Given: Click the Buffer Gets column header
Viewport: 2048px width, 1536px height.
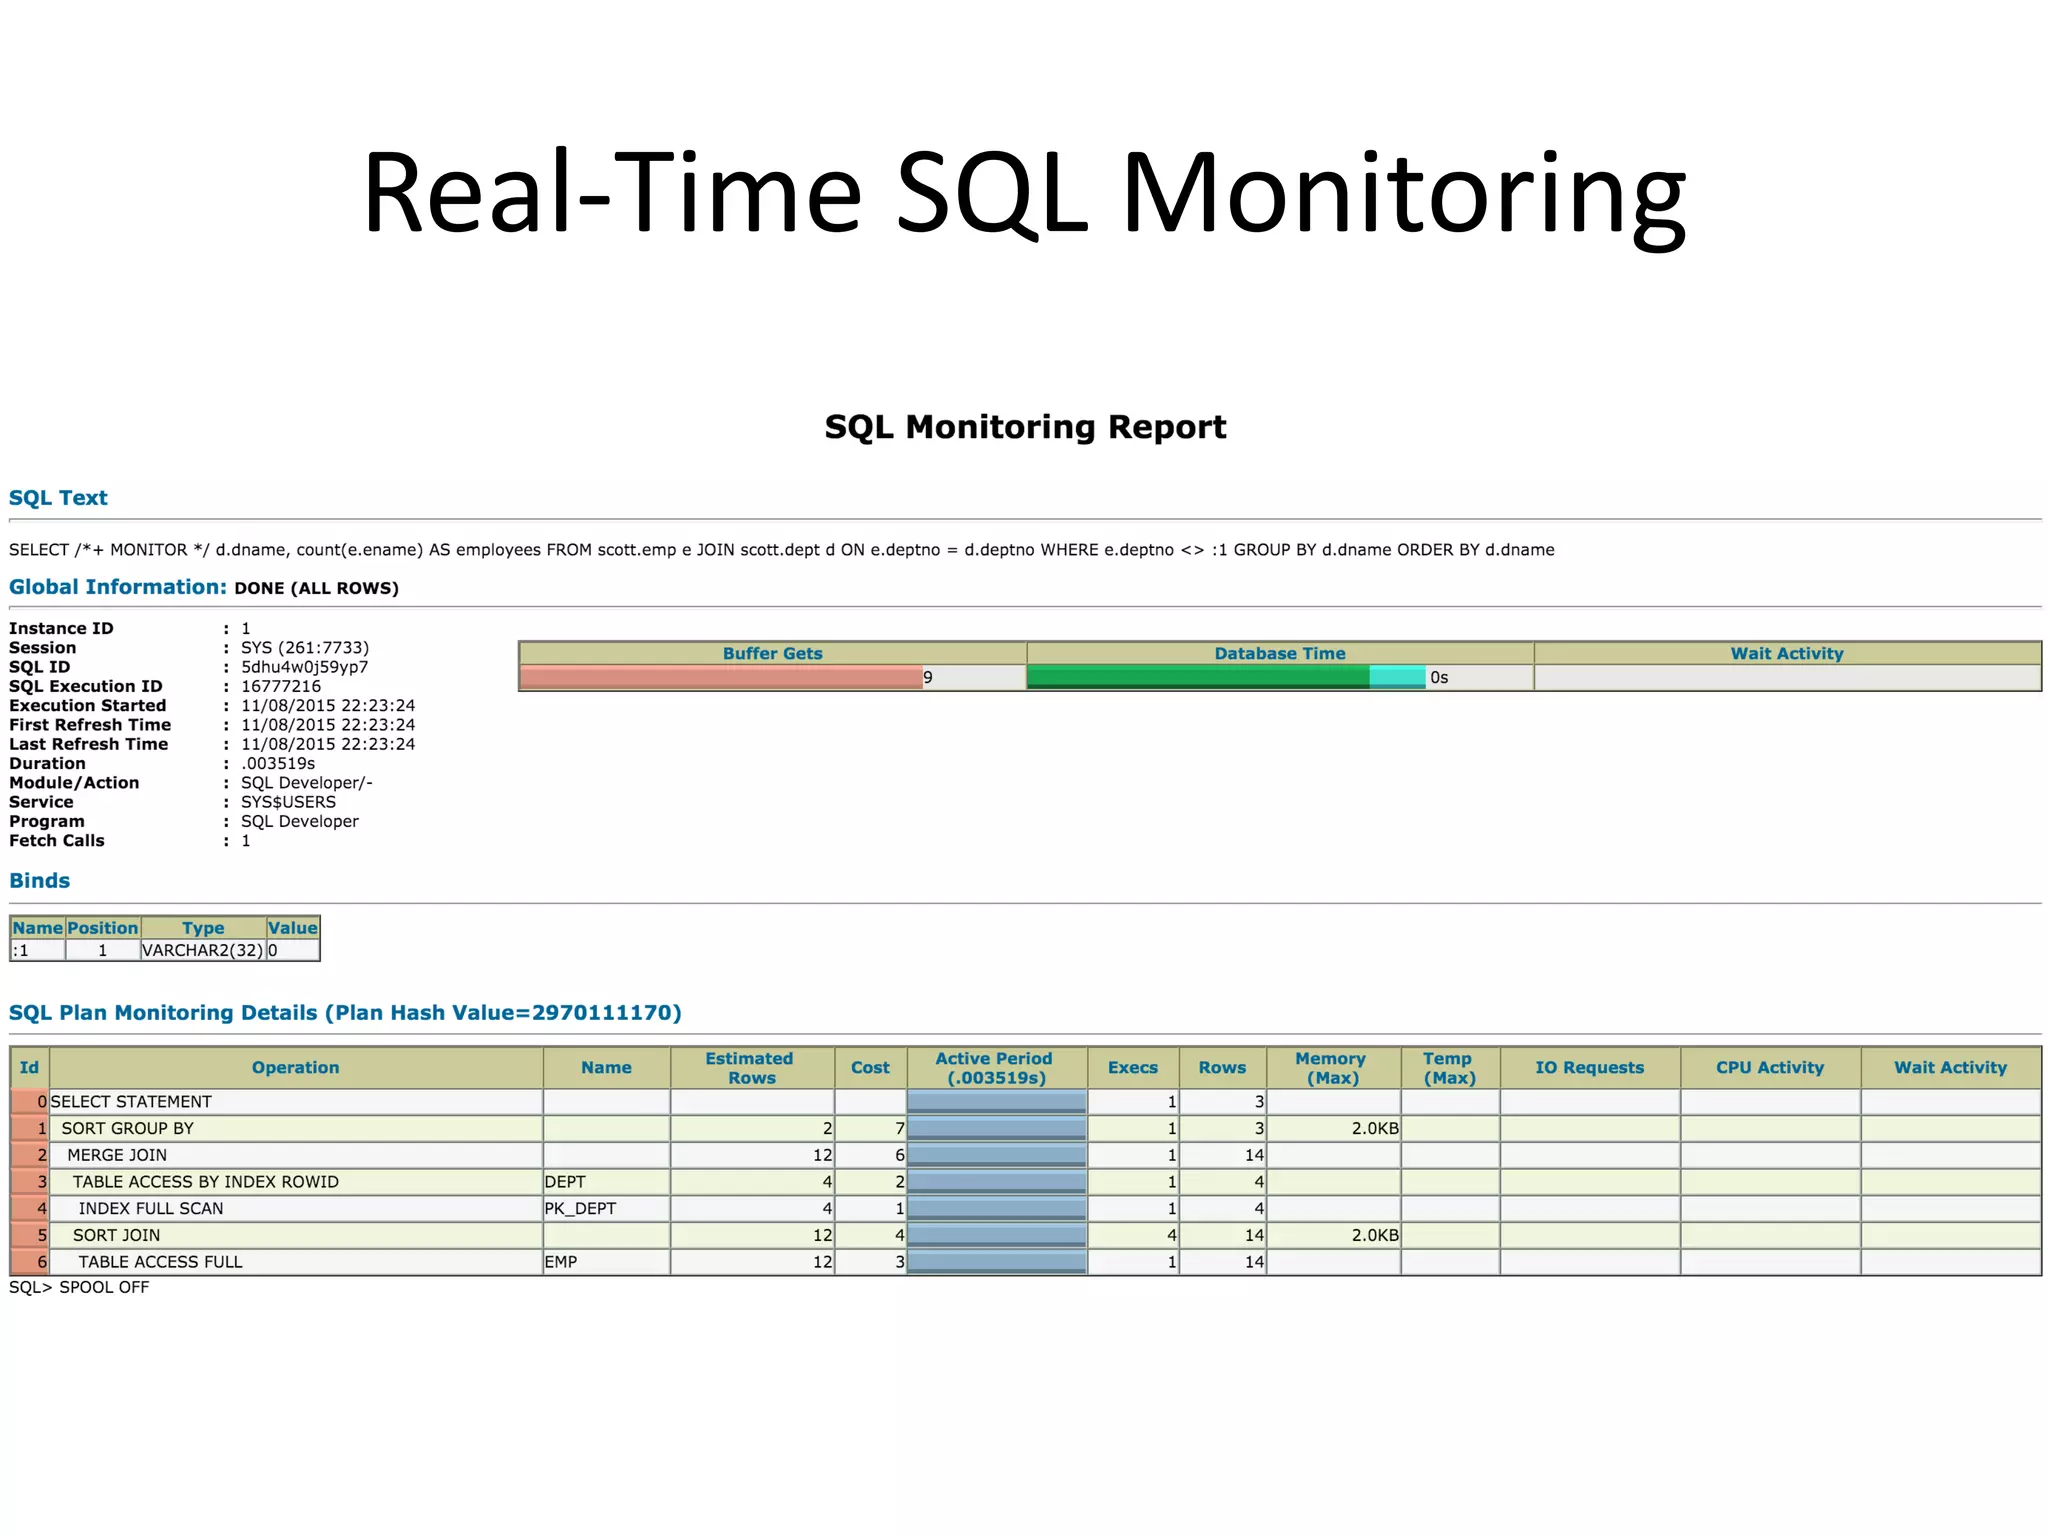Looking at the screenshot, I should point(772,653).
